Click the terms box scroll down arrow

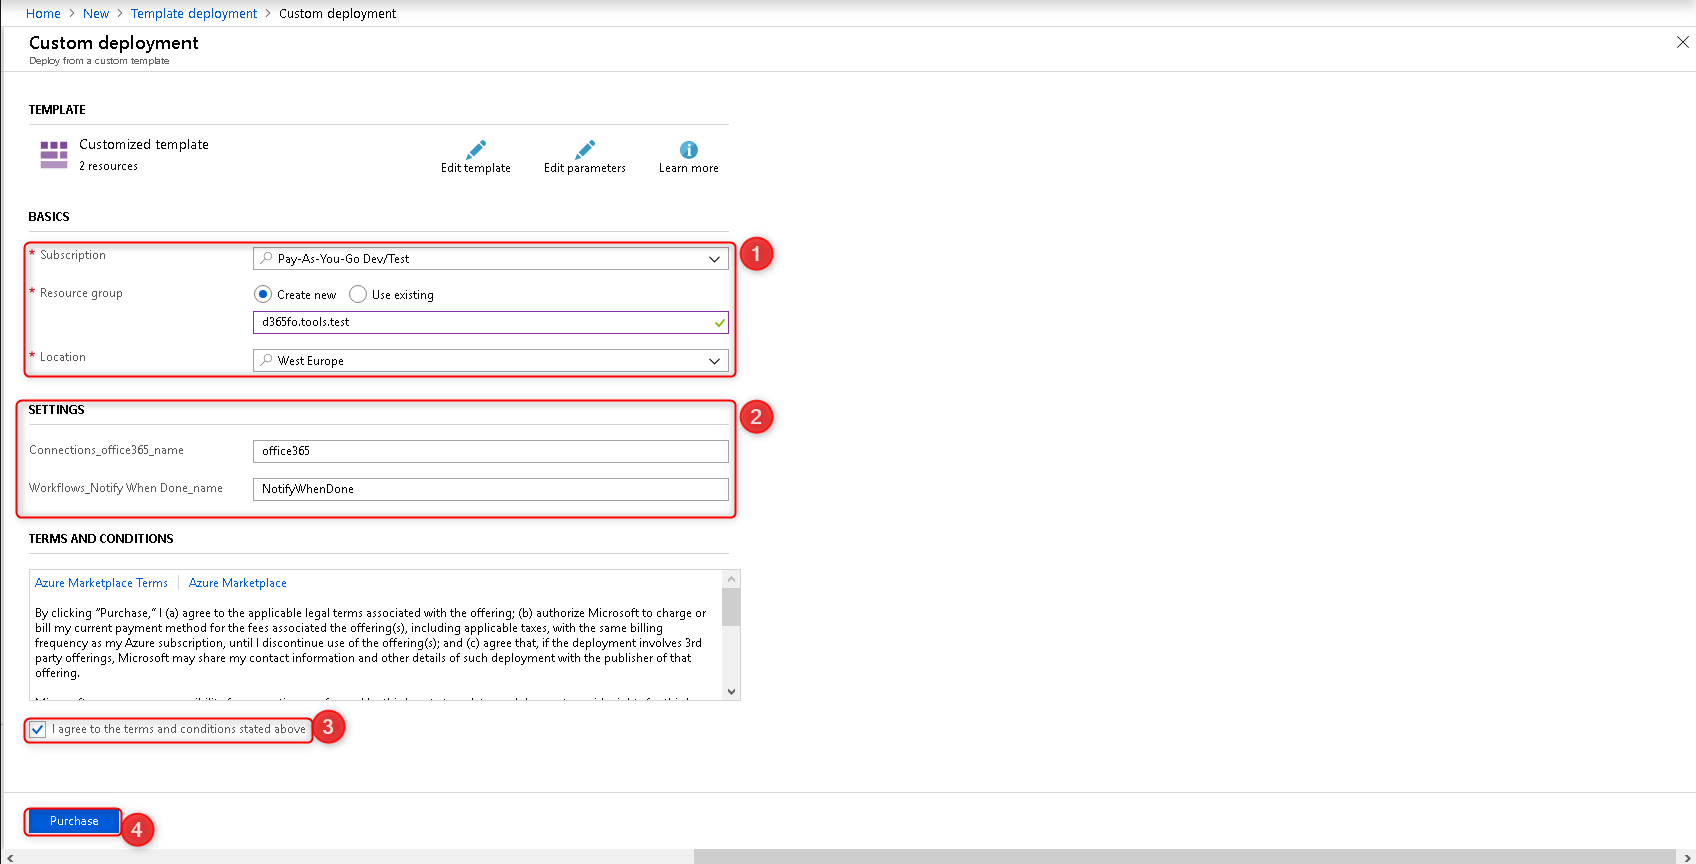pyautogui.click(x=731, y=691)
